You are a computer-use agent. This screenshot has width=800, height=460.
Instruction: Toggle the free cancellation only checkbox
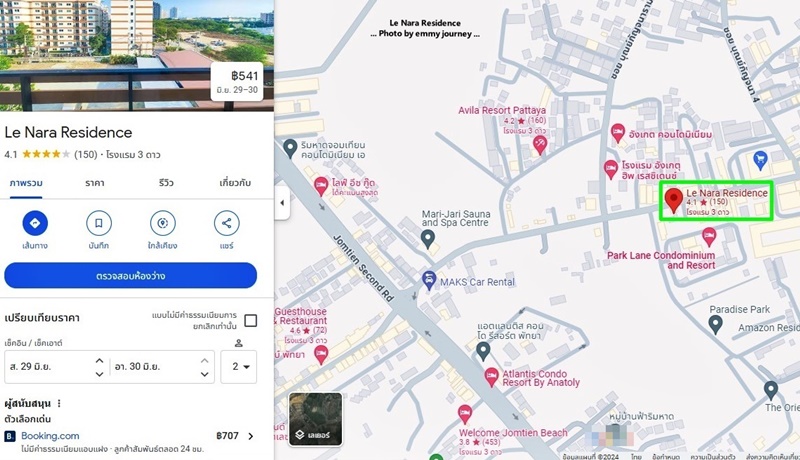[251, 321]
